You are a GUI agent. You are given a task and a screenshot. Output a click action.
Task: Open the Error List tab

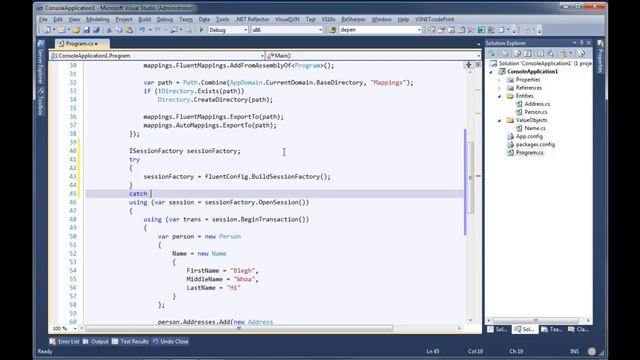pos(64,341)
